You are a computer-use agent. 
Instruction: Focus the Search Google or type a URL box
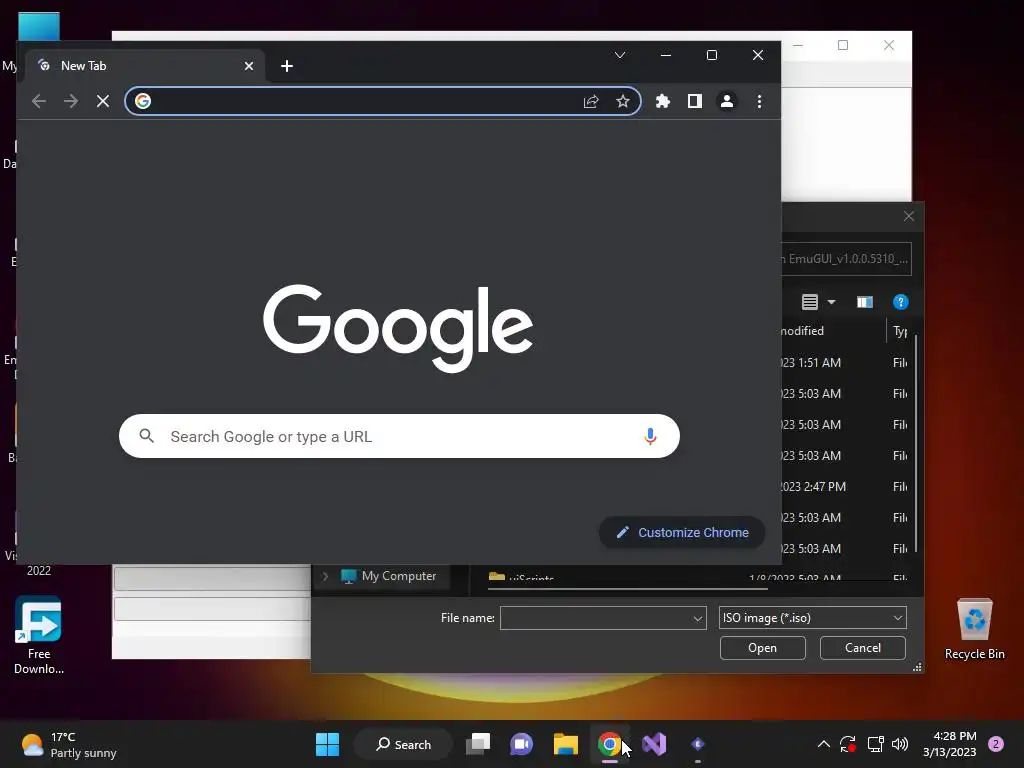click(x=399, y=436)
